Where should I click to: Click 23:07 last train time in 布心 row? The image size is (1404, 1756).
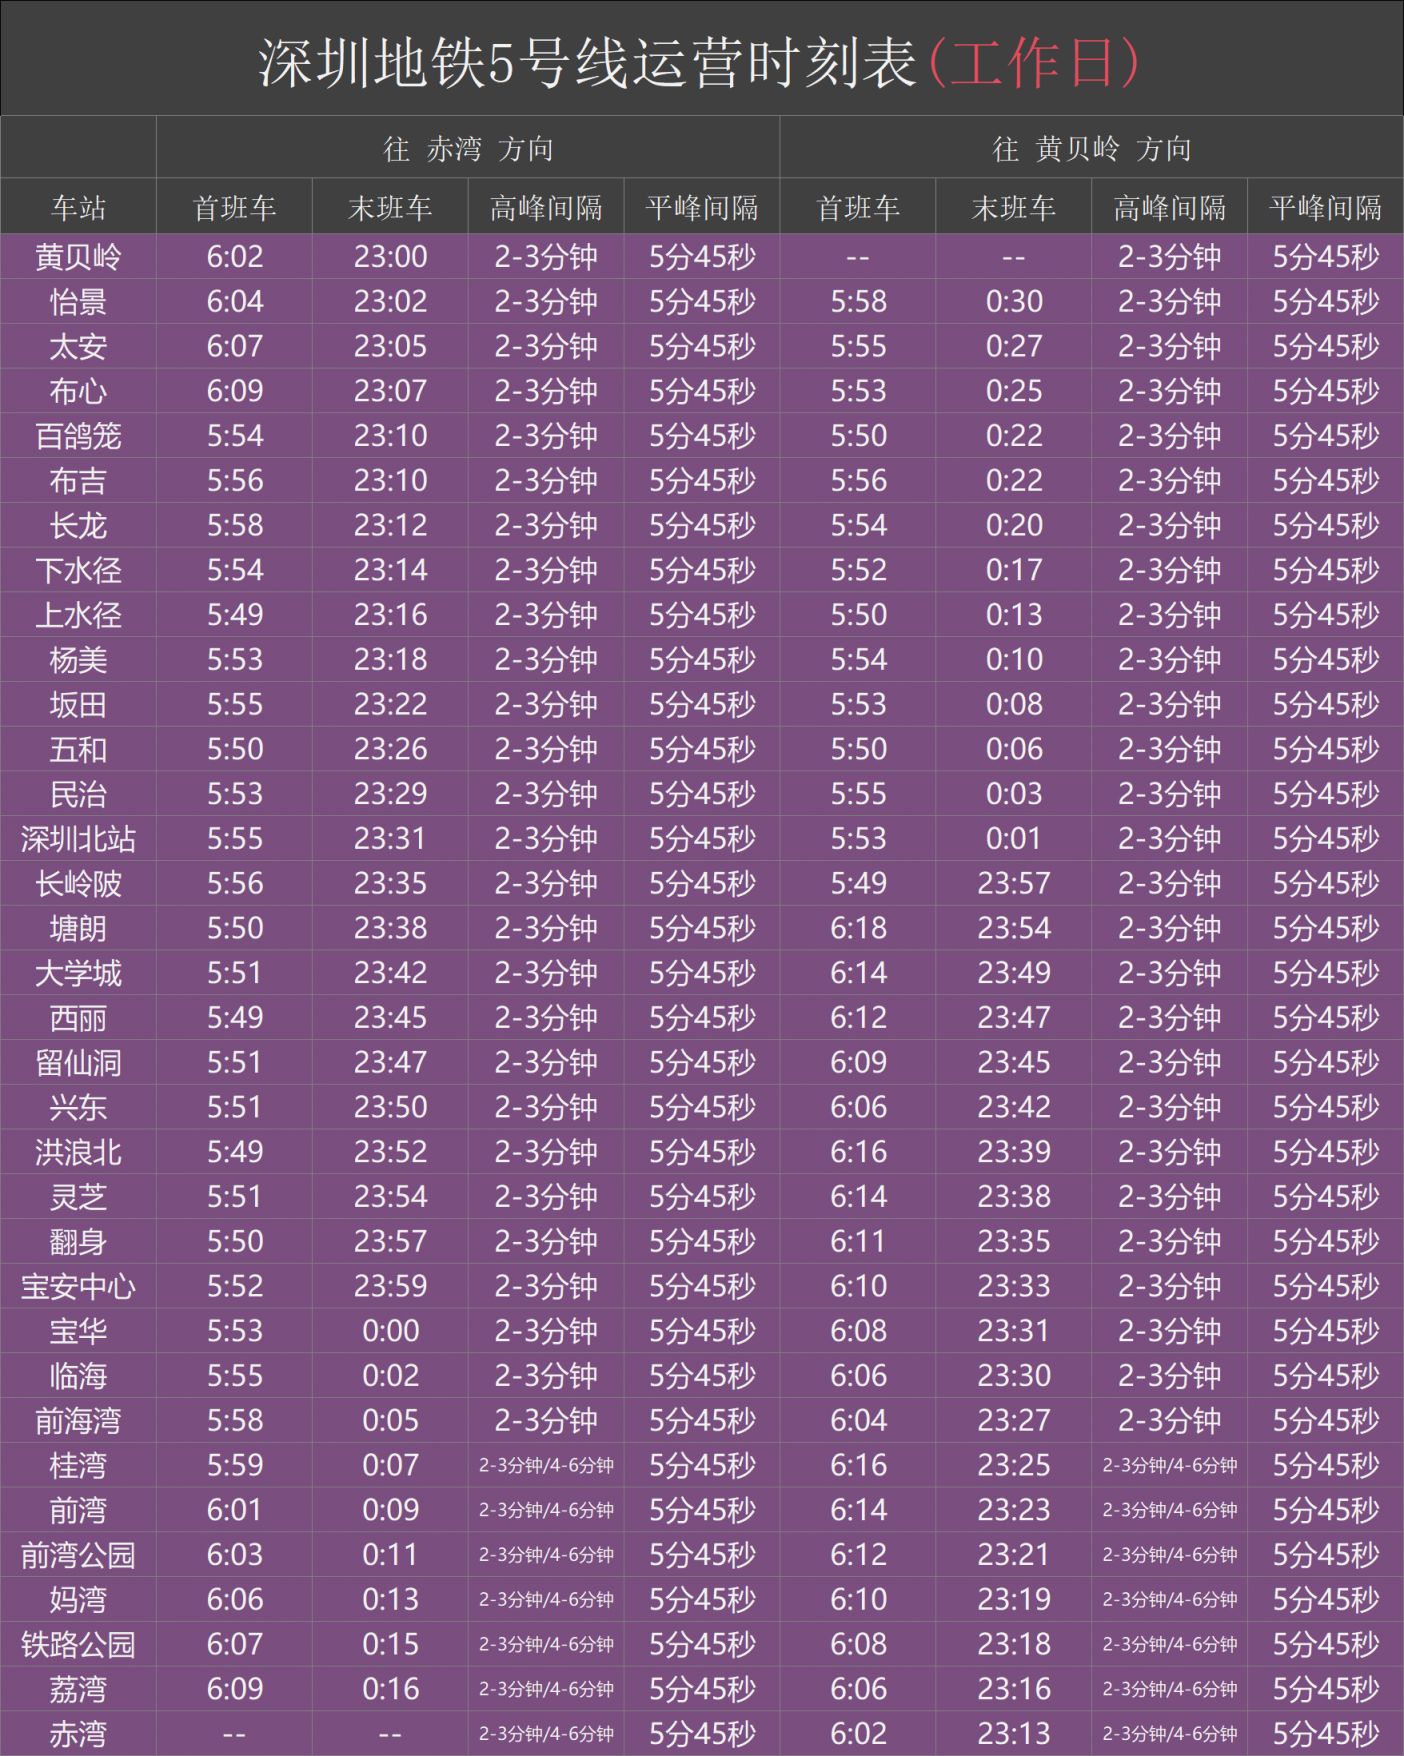[x=390, y=391]
